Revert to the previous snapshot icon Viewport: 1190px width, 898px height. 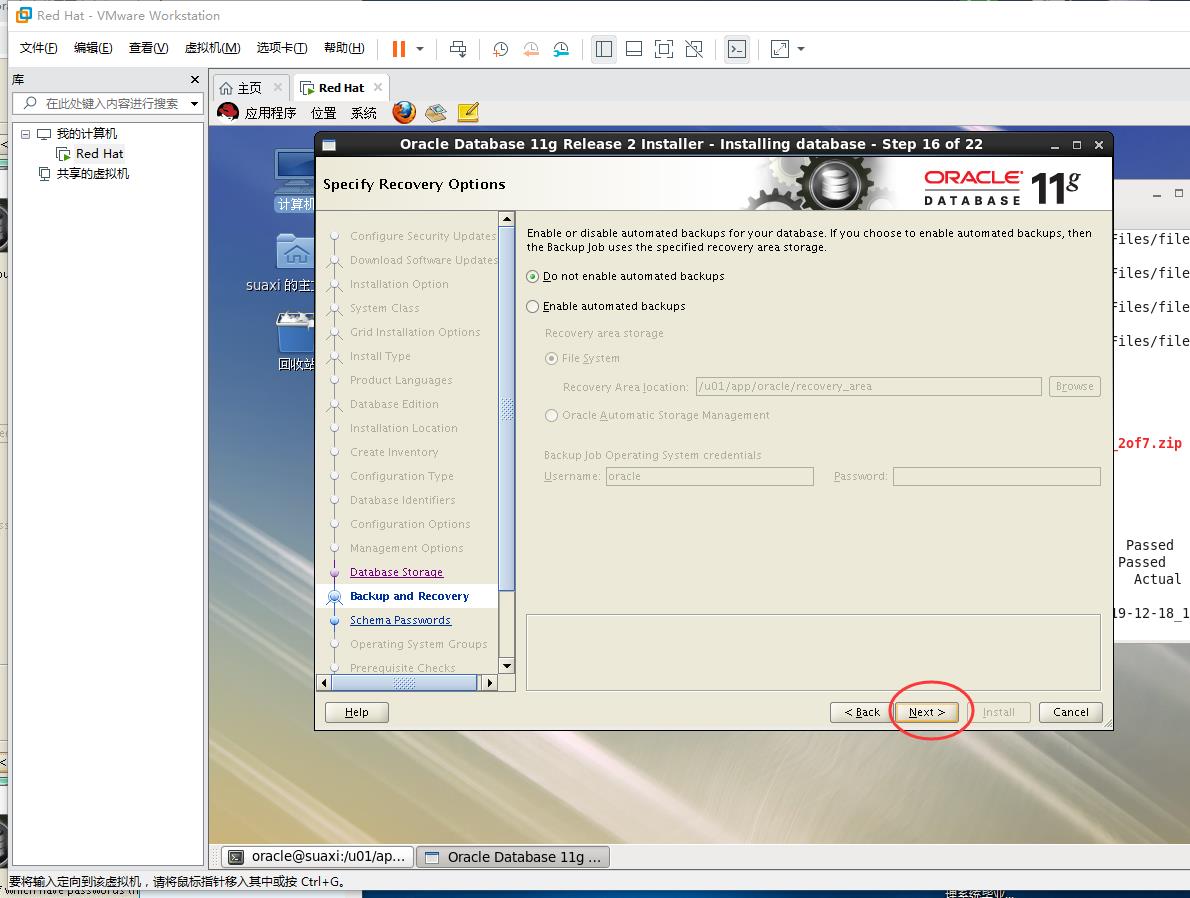pyautogui.click(x=530, y=49)
